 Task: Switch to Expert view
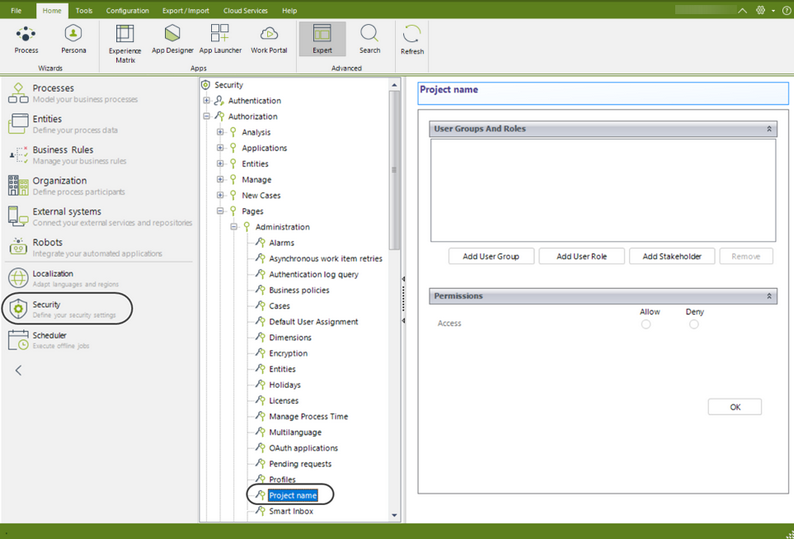coord(323,39)
